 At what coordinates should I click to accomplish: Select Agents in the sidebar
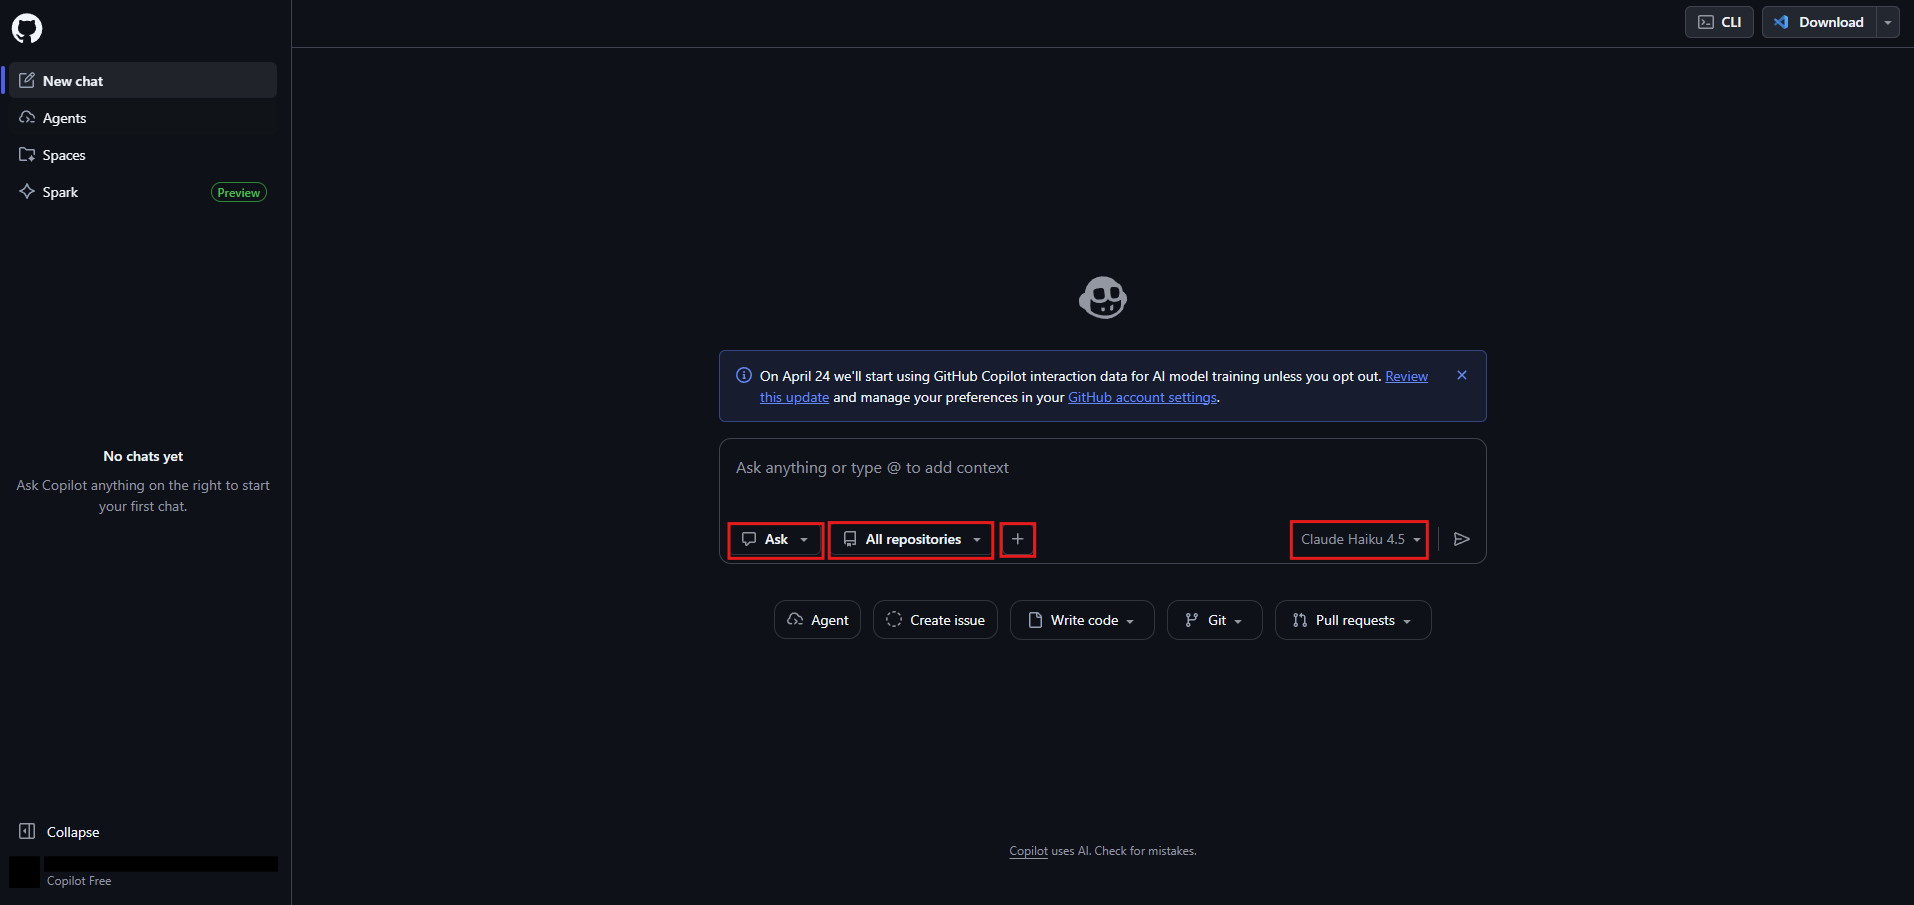click(x=64, y=118)
